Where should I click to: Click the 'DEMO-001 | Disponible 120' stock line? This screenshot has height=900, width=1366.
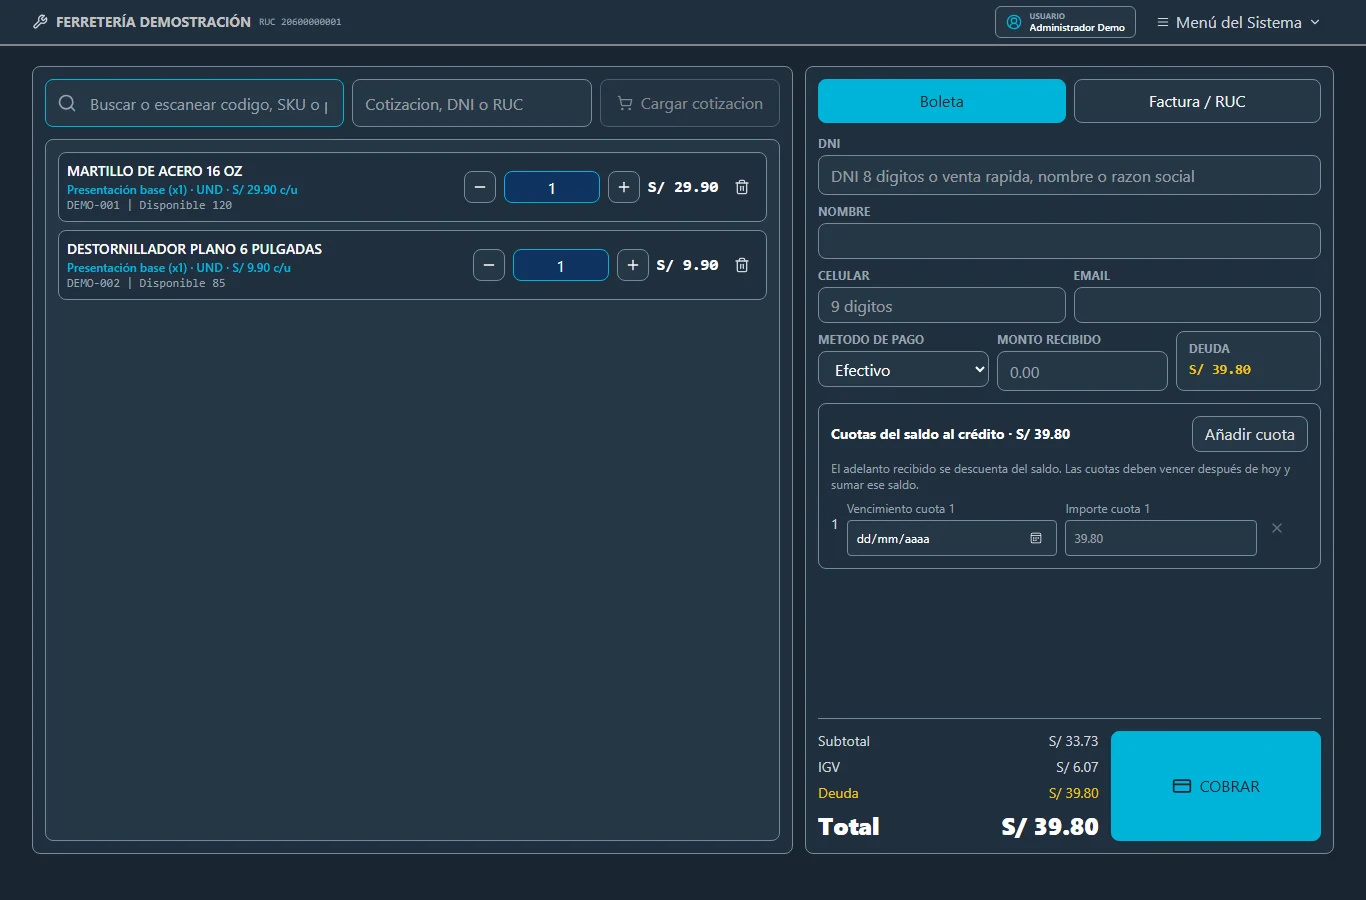pyautogui.click(x=150, y=205)
